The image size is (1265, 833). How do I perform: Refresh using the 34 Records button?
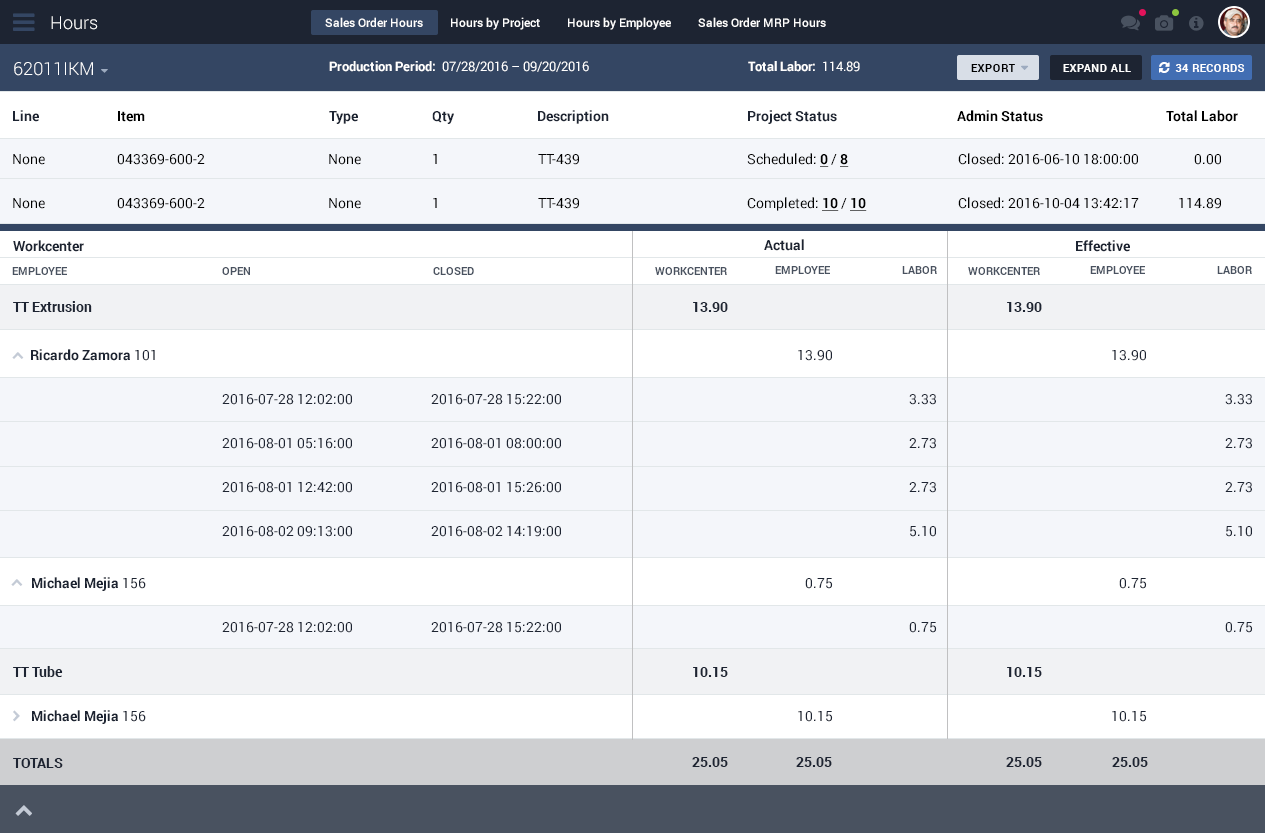click(x=1201, y=68)
